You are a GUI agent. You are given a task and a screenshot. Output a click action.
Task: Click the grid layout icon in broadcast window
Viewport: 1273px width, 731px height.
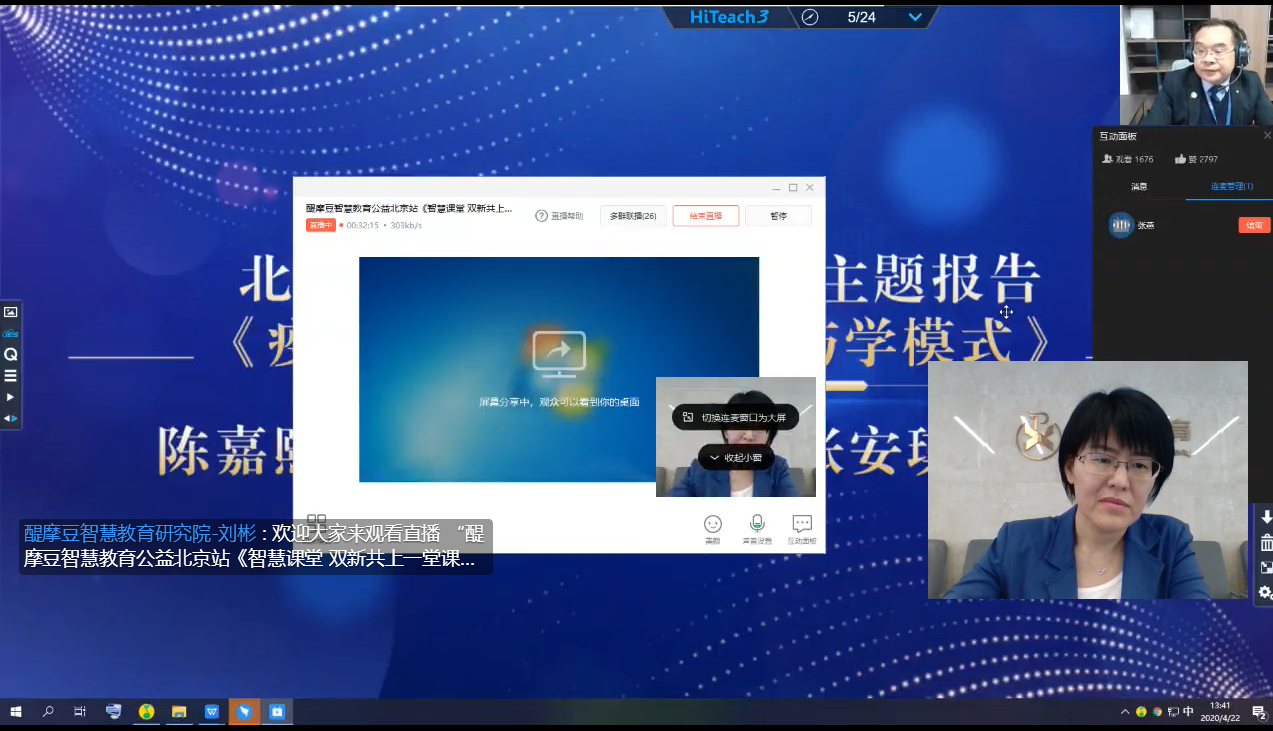[316, 521]
